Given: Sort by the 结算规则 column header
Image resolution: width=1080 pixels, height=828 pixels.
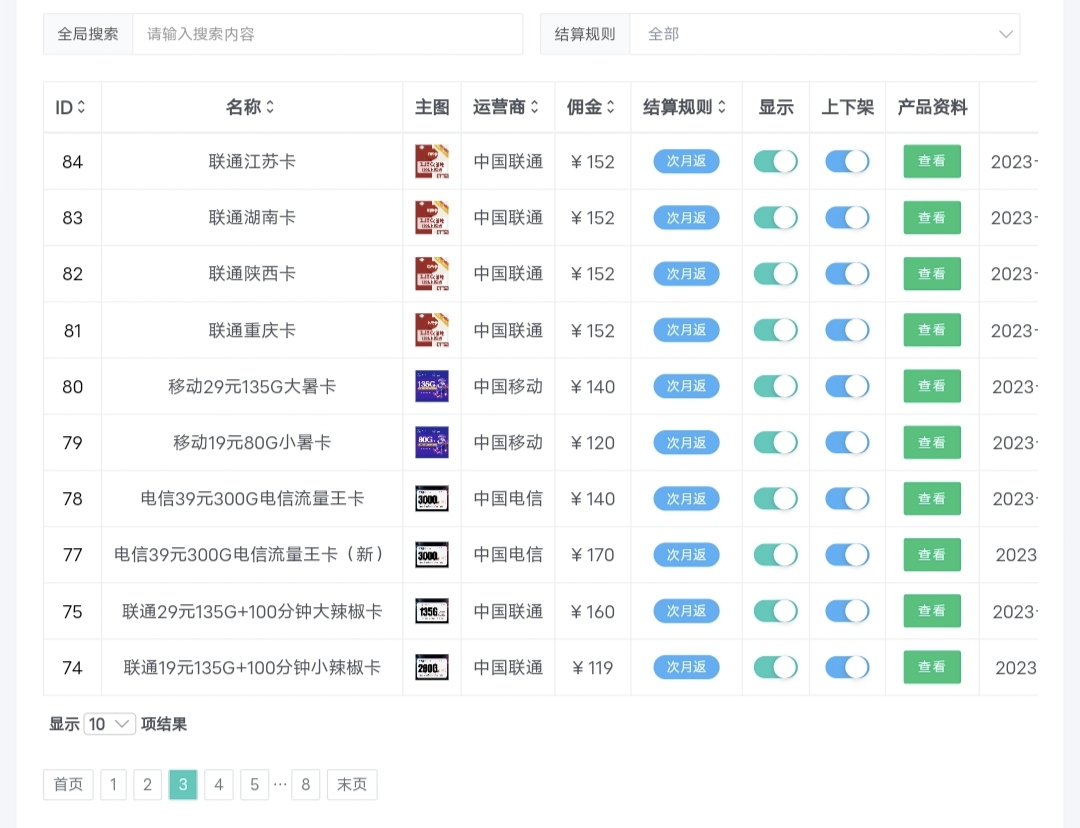Looking at the screenshot, I should 686,107.
